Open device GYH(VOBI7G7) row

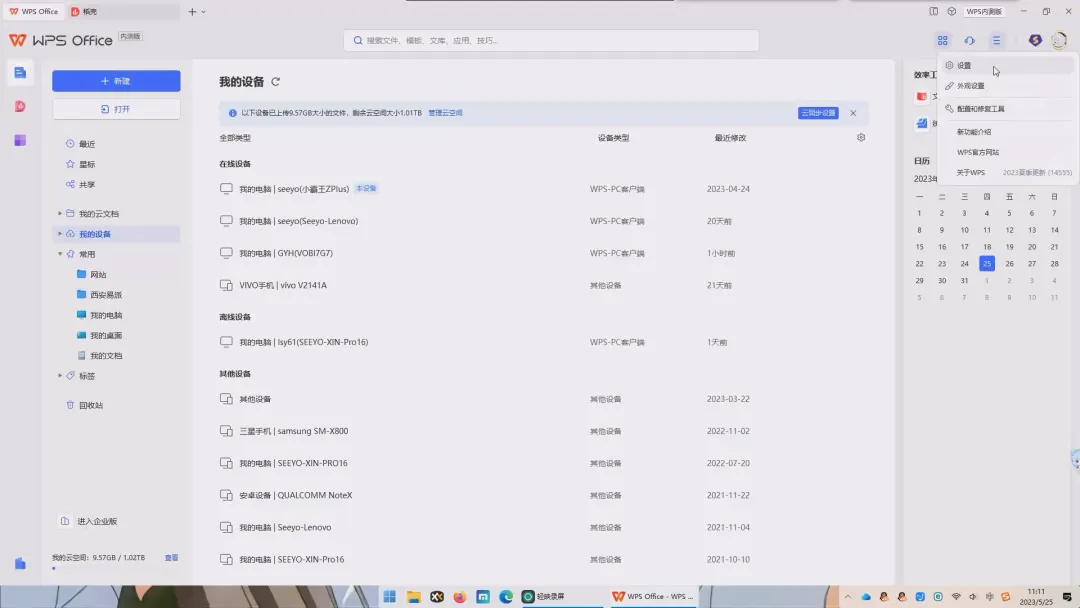point(543,253)
